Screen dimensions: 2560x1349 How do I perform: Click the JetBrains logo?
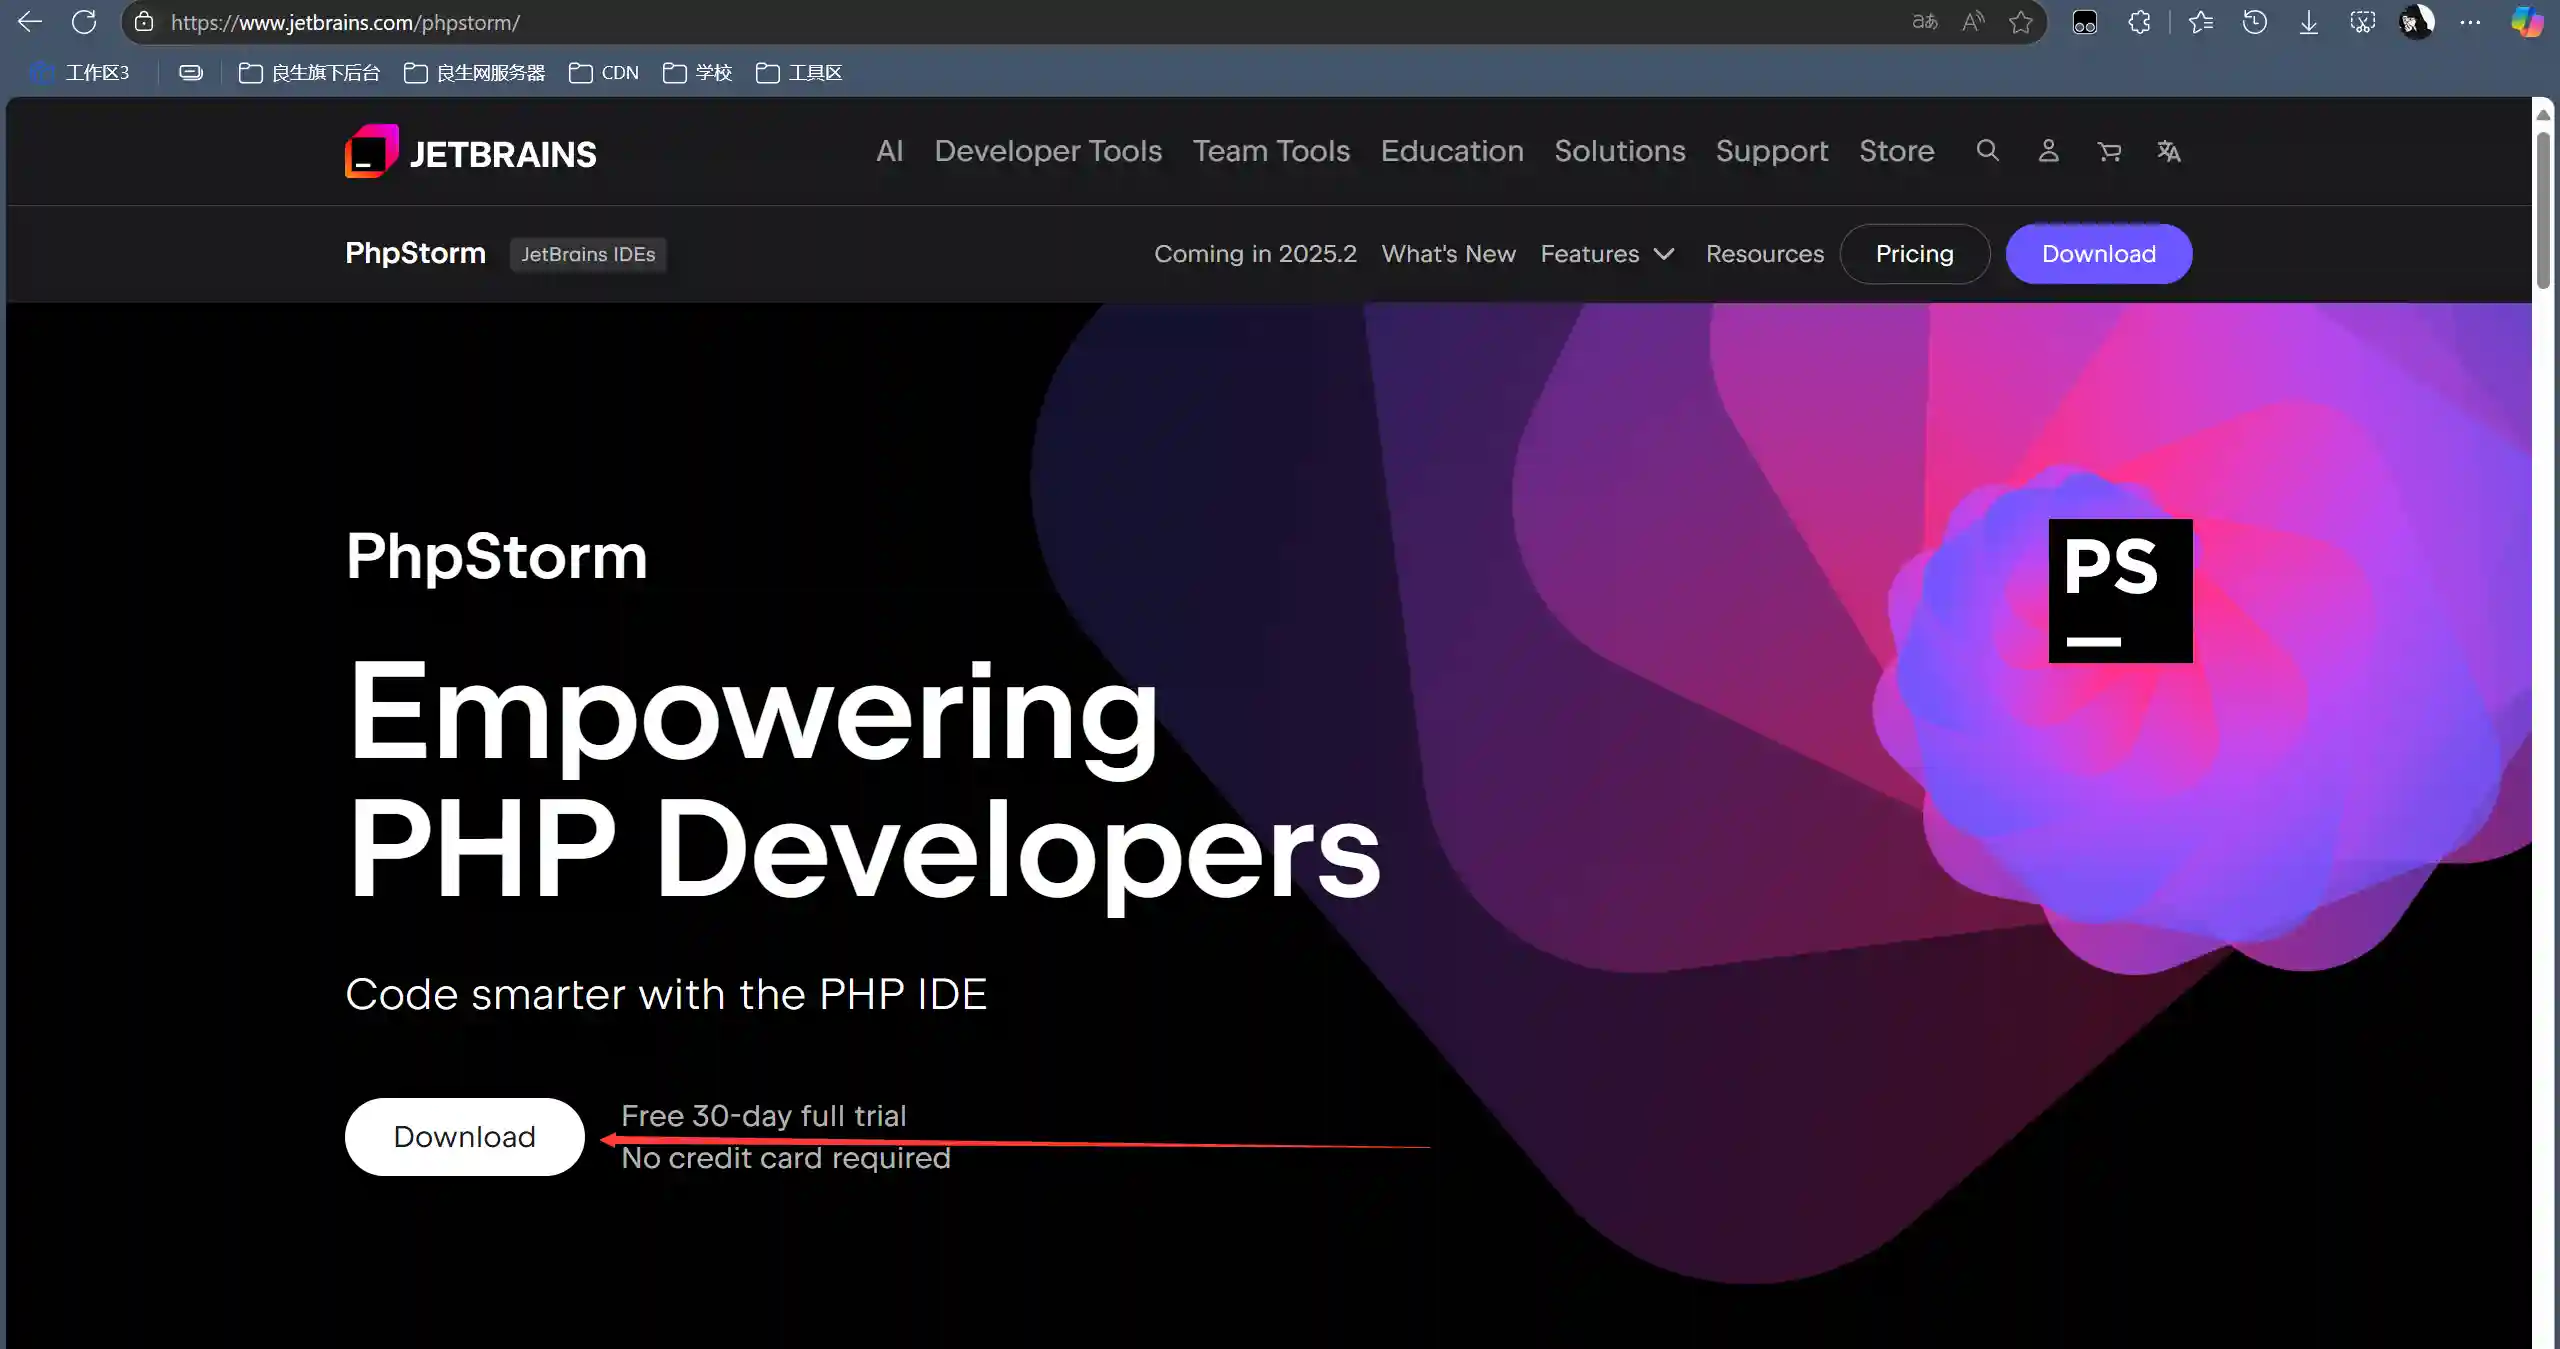470,152
